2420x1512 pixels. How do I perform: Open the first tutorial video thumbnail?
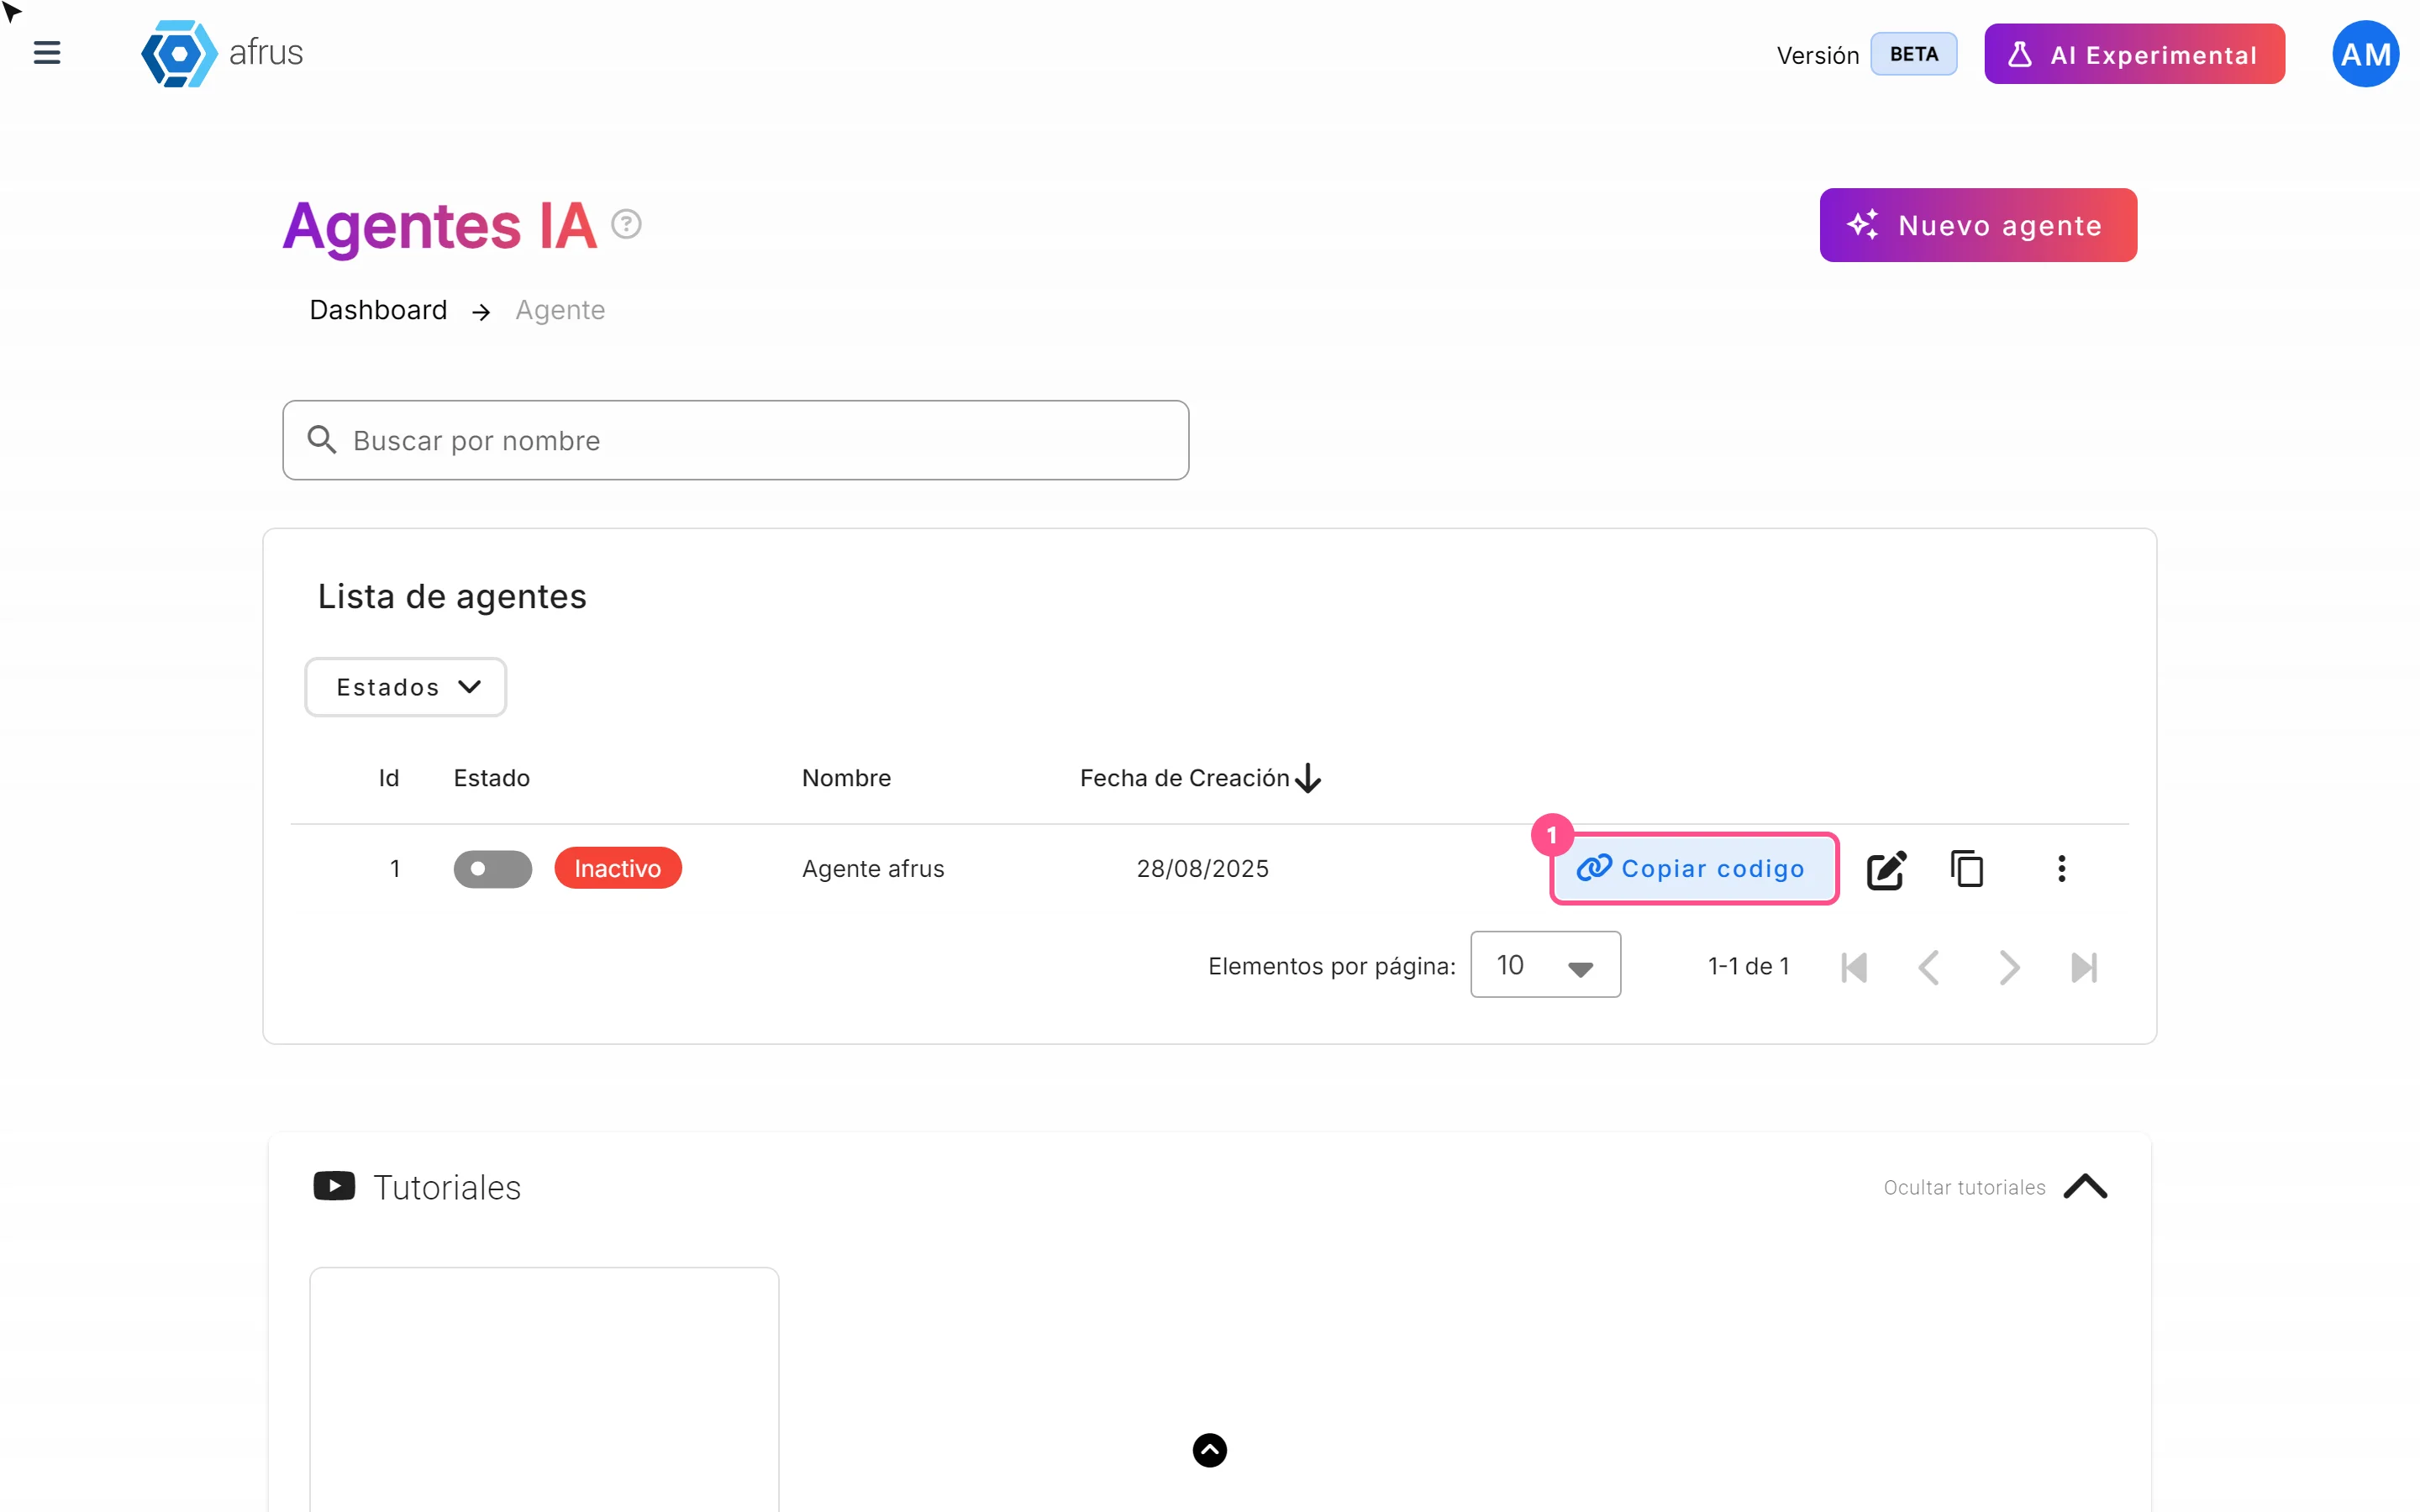(x=544, y=1390)
